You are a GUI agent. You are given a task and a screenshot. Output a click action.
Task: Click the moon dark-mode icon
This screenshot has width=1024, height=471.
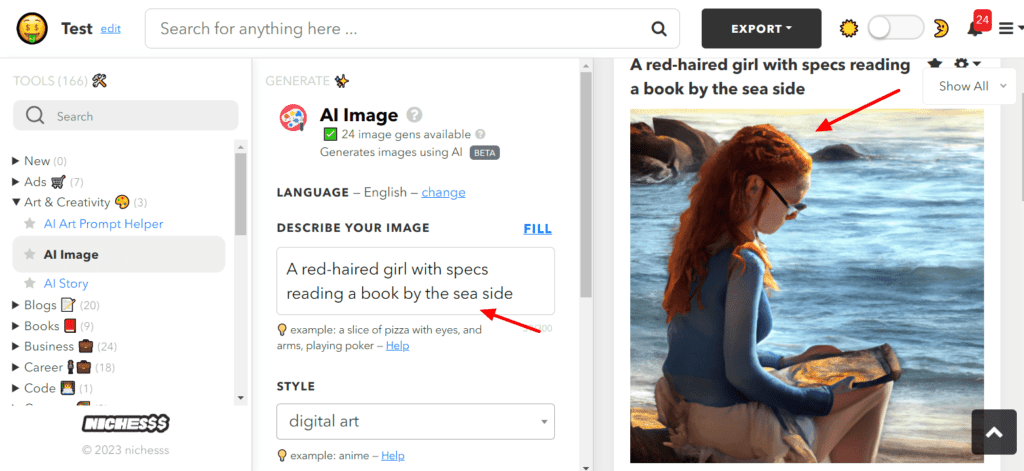tap(940, 29)
